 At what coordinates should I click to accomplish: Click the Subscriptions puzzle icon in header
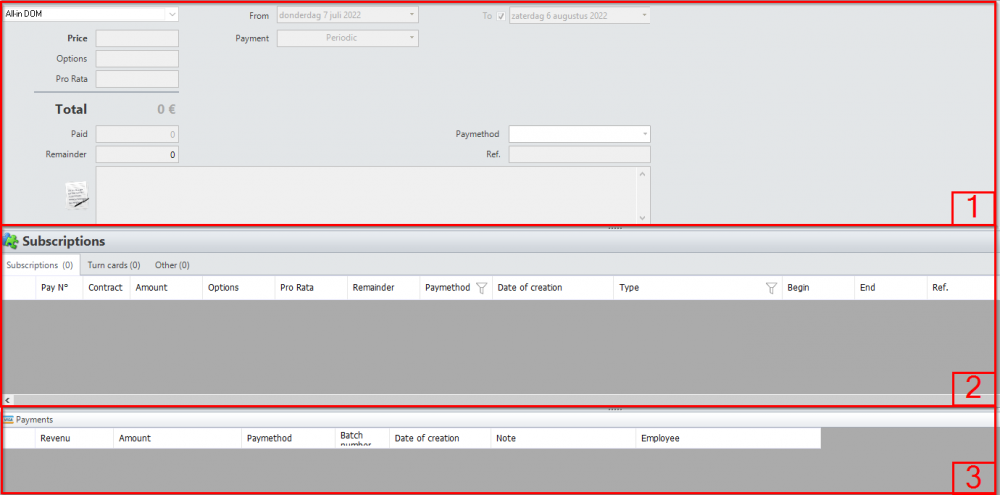[11, 241]
